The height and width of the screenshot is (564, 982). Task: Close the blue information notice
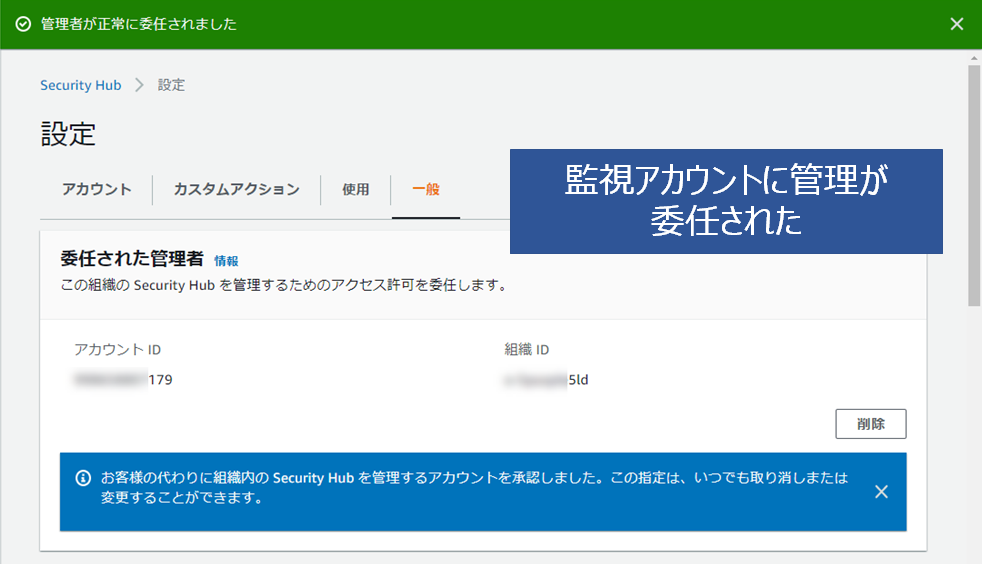[x=881, y=491]
